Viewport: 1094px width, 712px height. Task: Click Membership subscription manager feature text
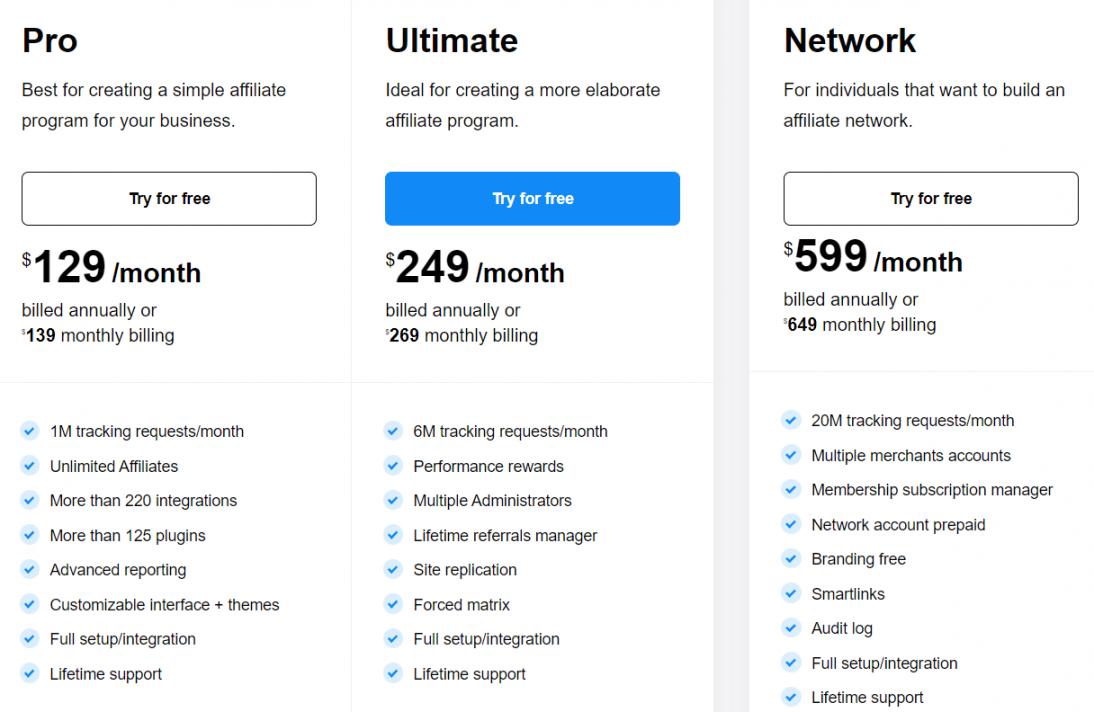click(931, 490)
